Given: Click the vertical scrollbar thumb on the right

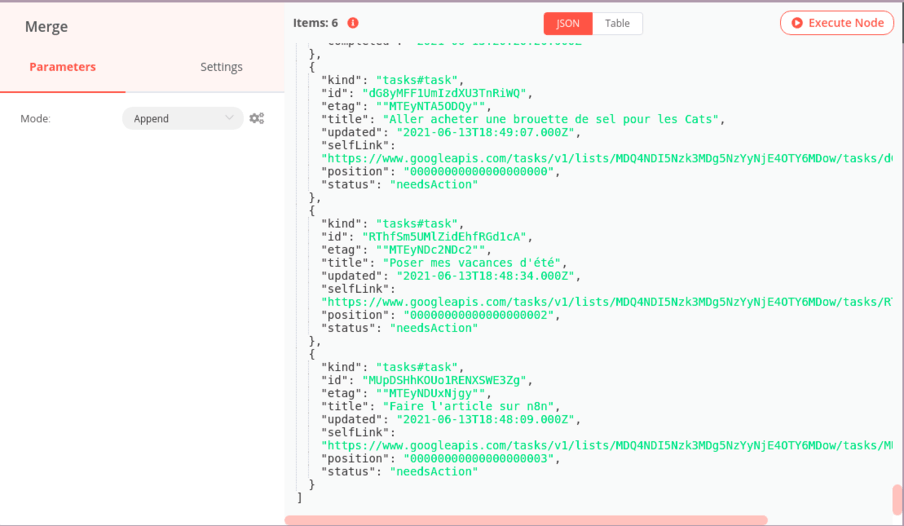Looking at the screenshot, I should click(897, 498).
